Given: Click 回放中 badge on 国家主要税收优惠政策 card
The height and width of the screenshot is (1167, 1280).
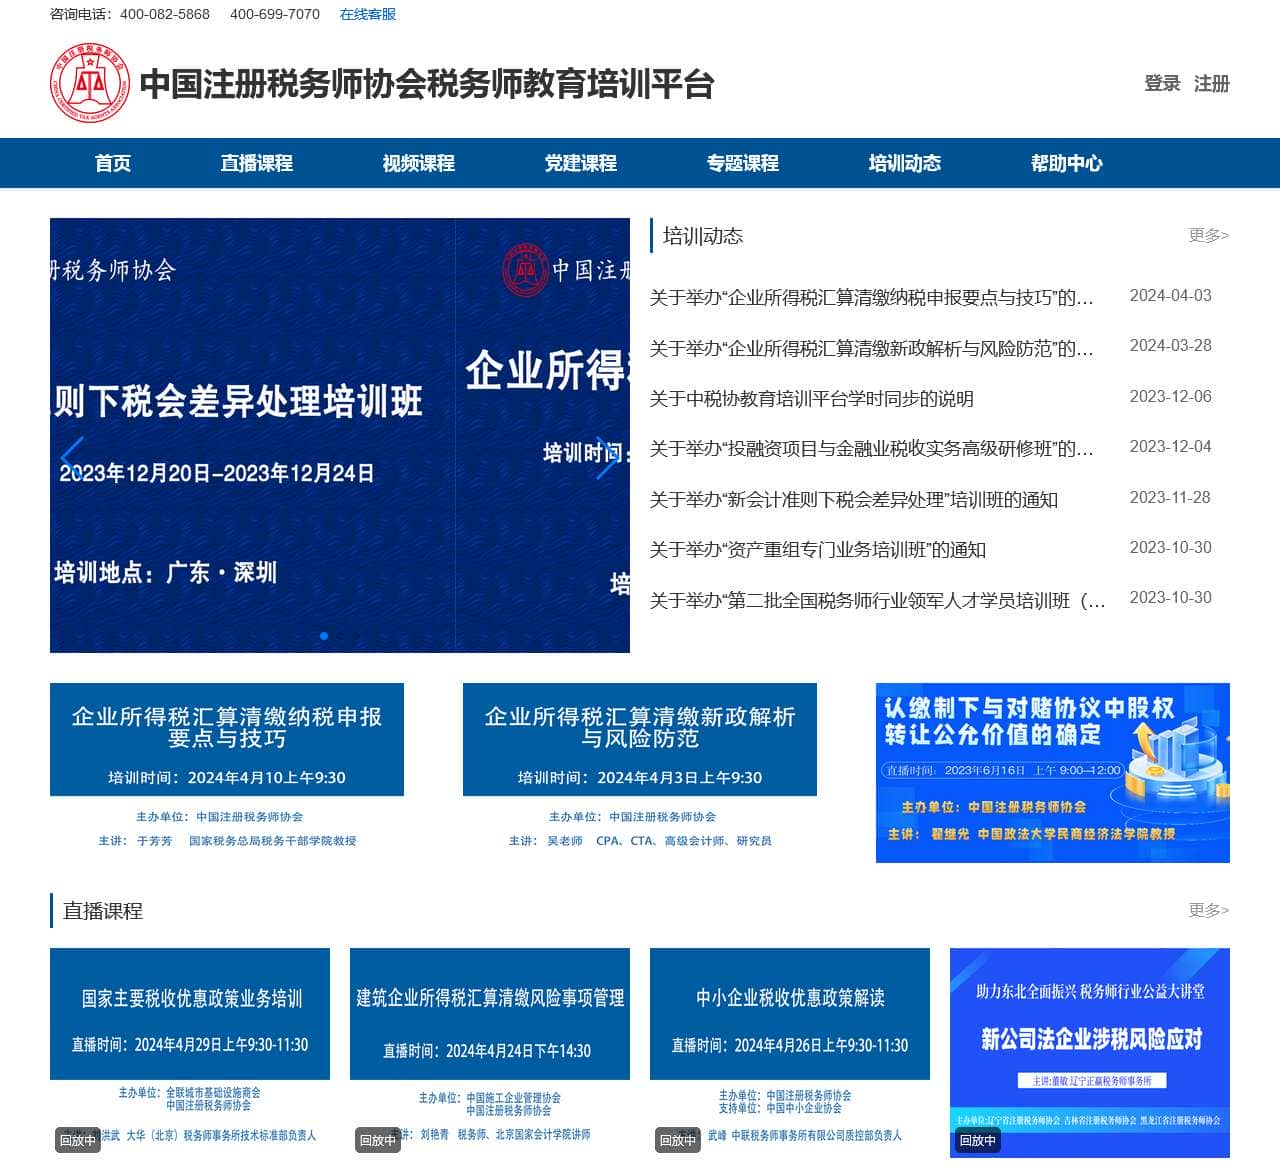Looking at the screenshot, I should [x=78, y=1140].
